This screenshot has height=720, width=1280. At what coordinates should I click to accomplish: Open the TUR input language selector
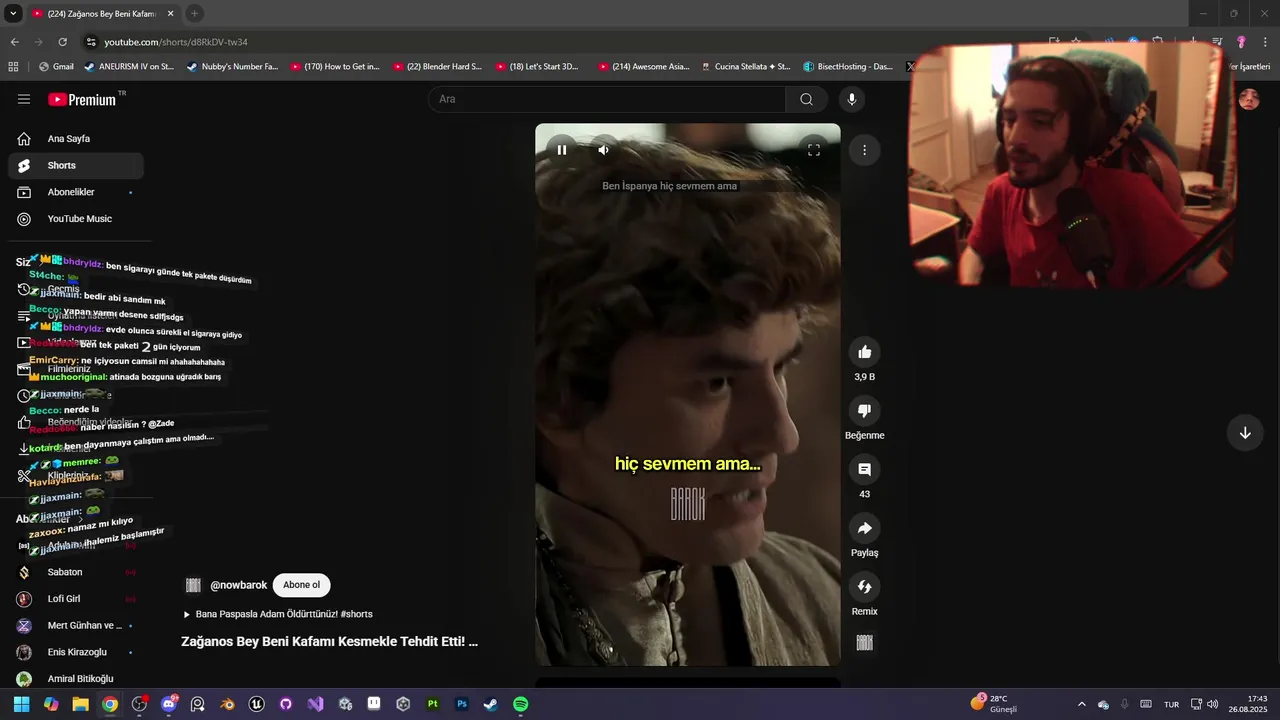(1171, 705)
